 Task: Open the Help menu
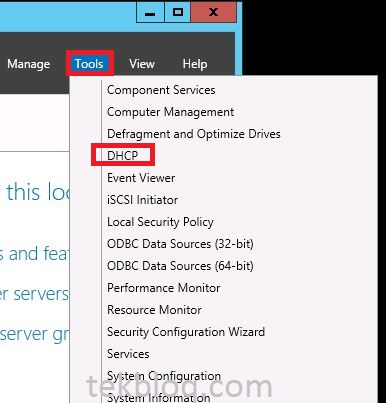(x=195, y=63)
